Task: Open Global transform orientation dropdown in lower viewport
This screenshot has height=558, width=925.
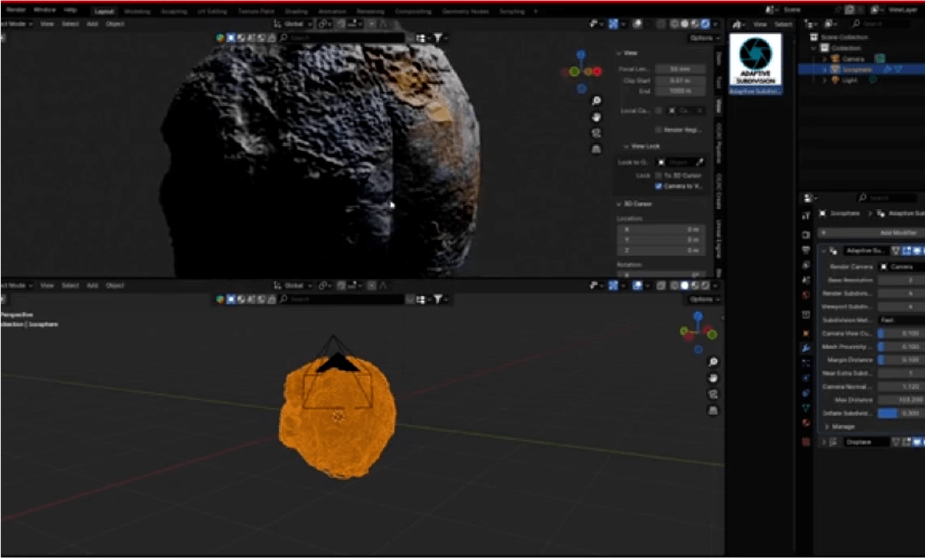Action: click(x=293, y=285)
